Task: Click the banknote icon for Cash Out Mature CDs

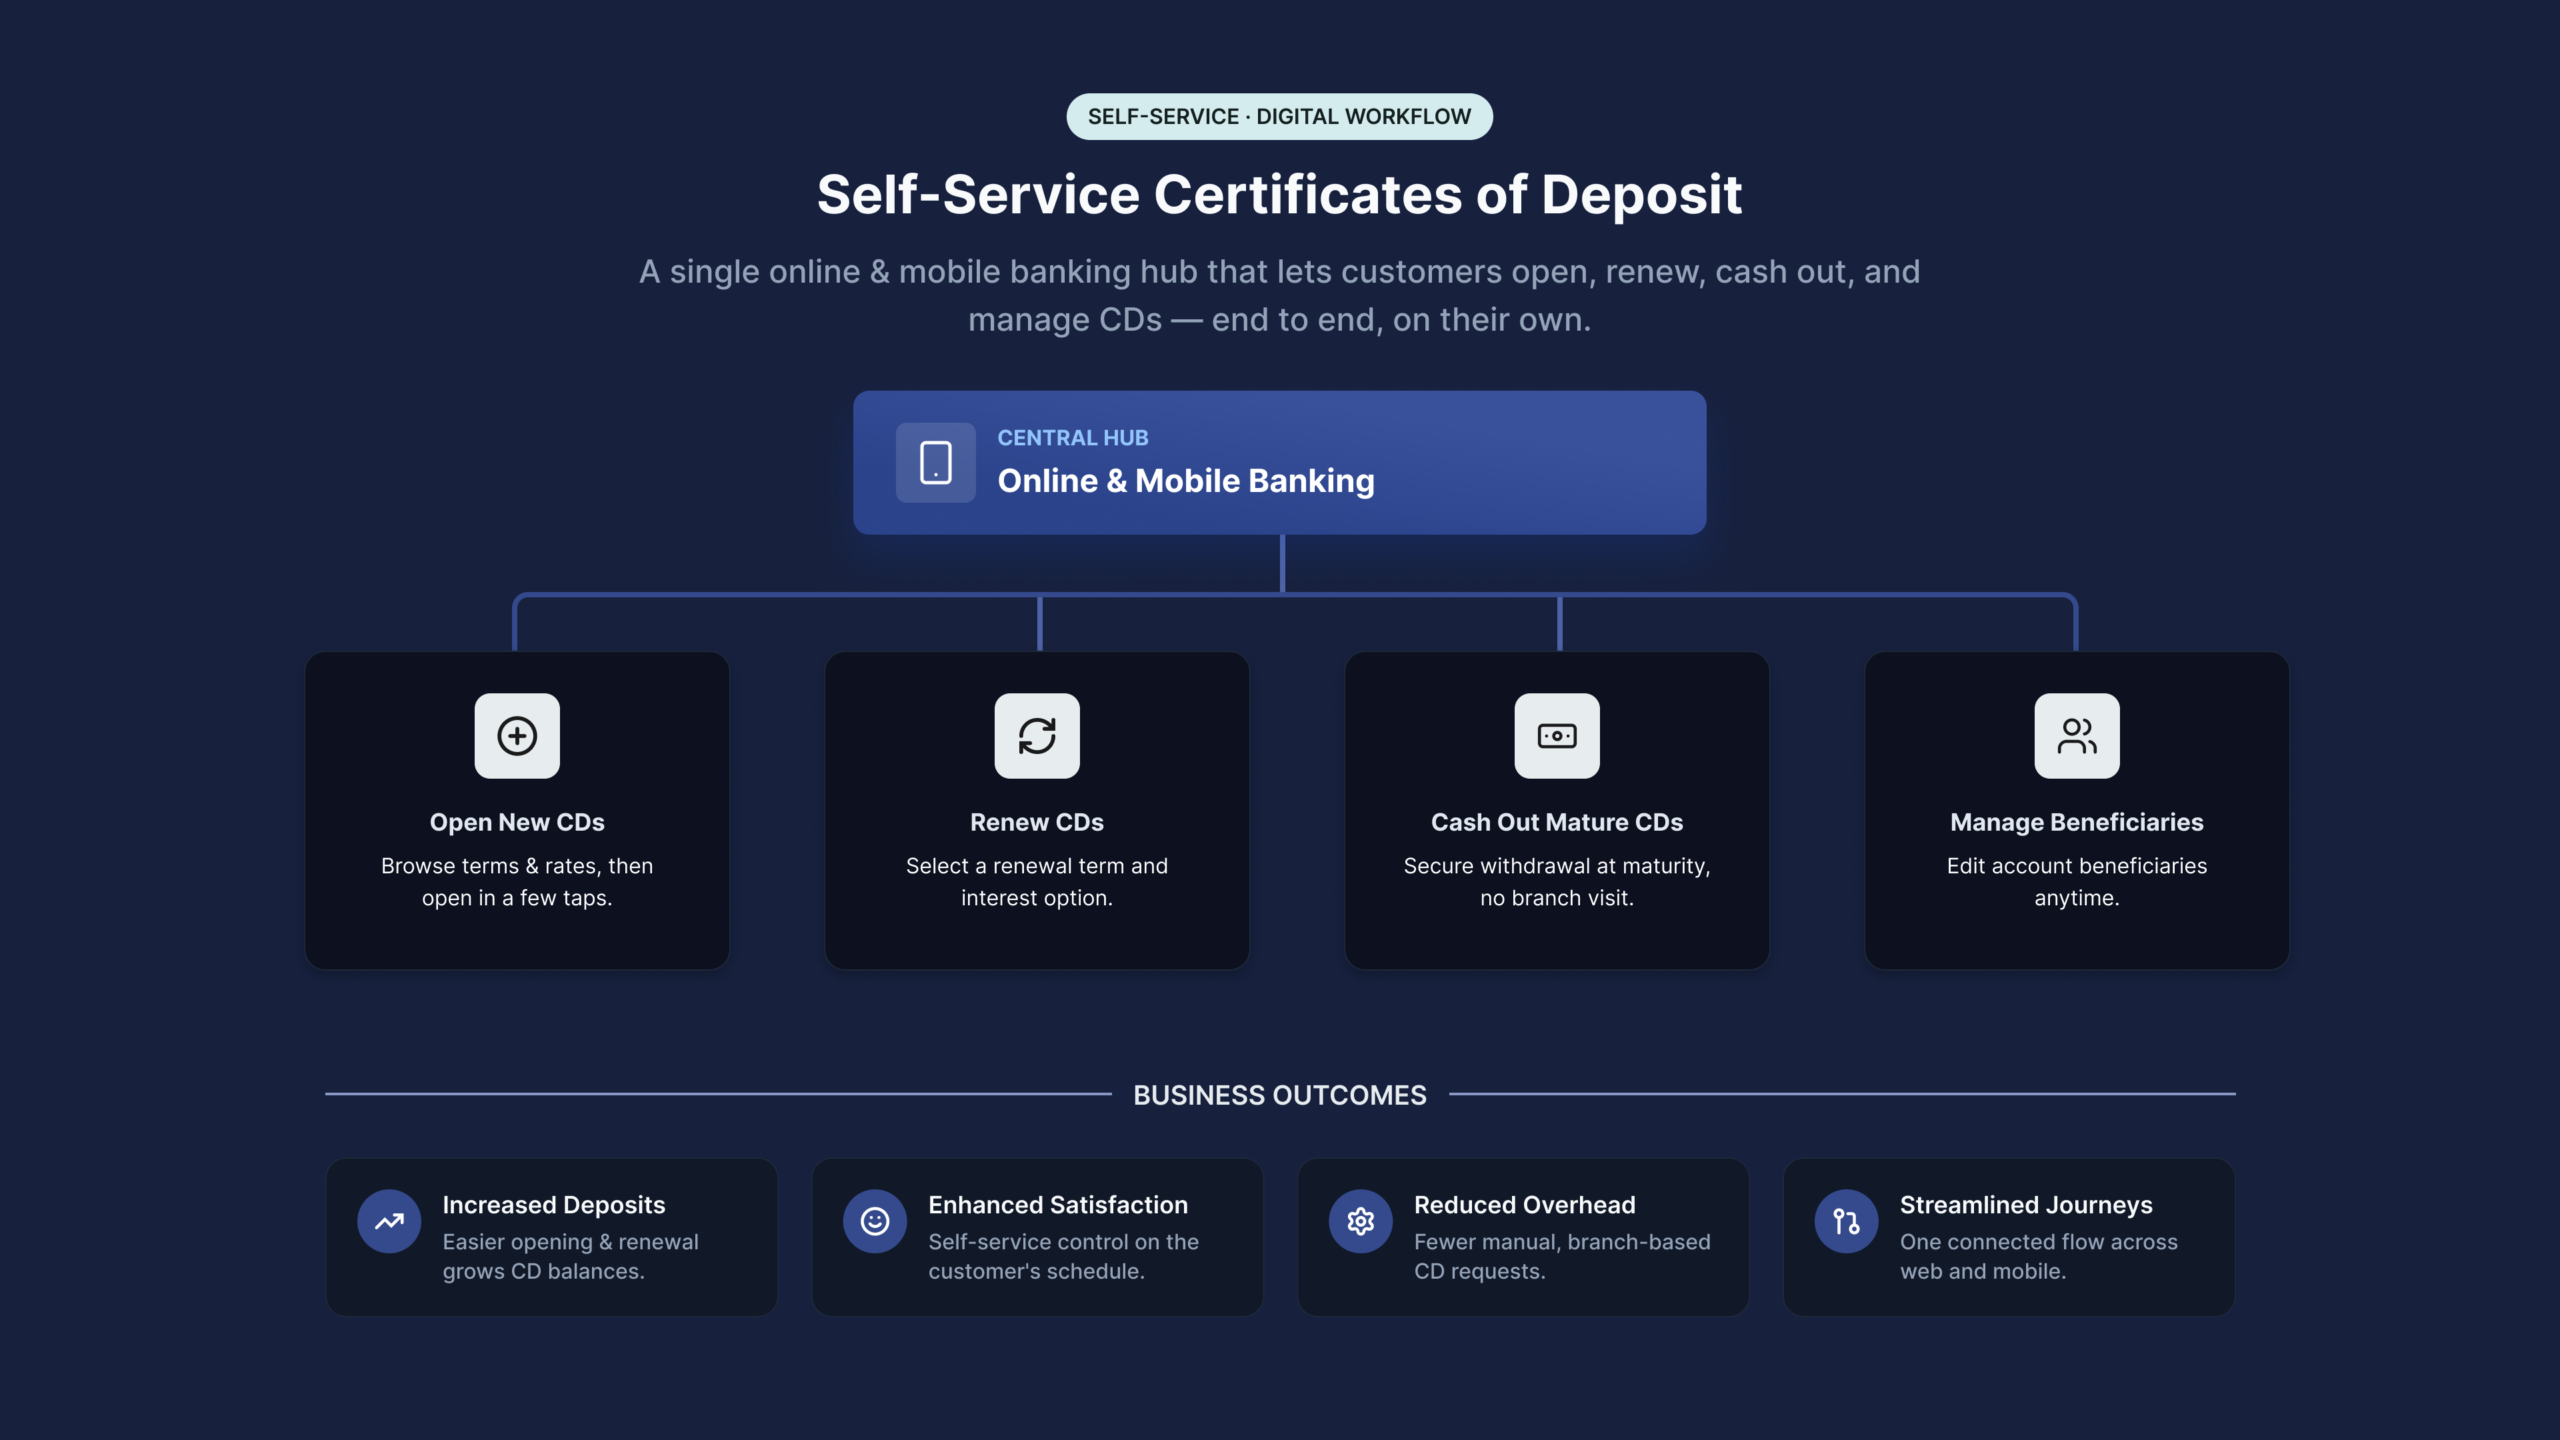Action: click(1557, 736)
